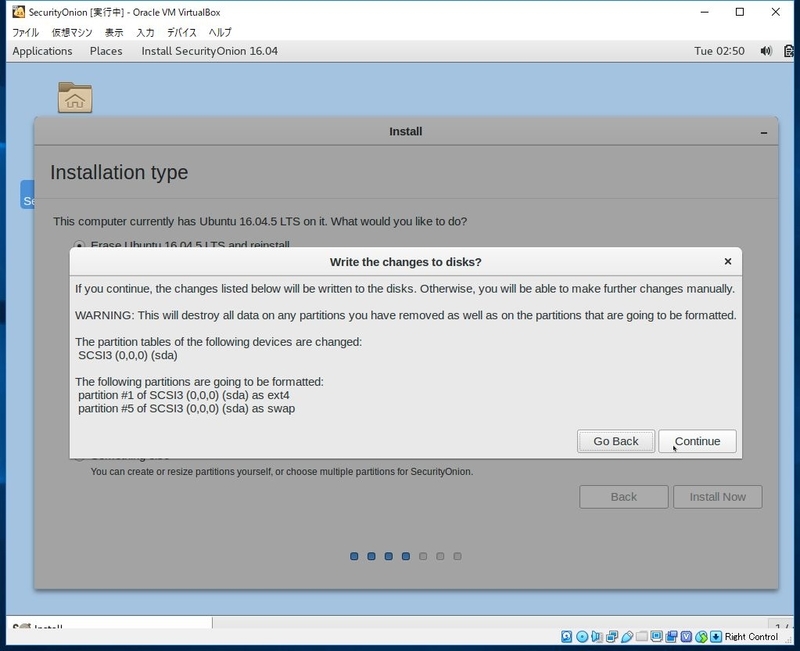Click the volume speaker icon in top panel

[766, 51]
